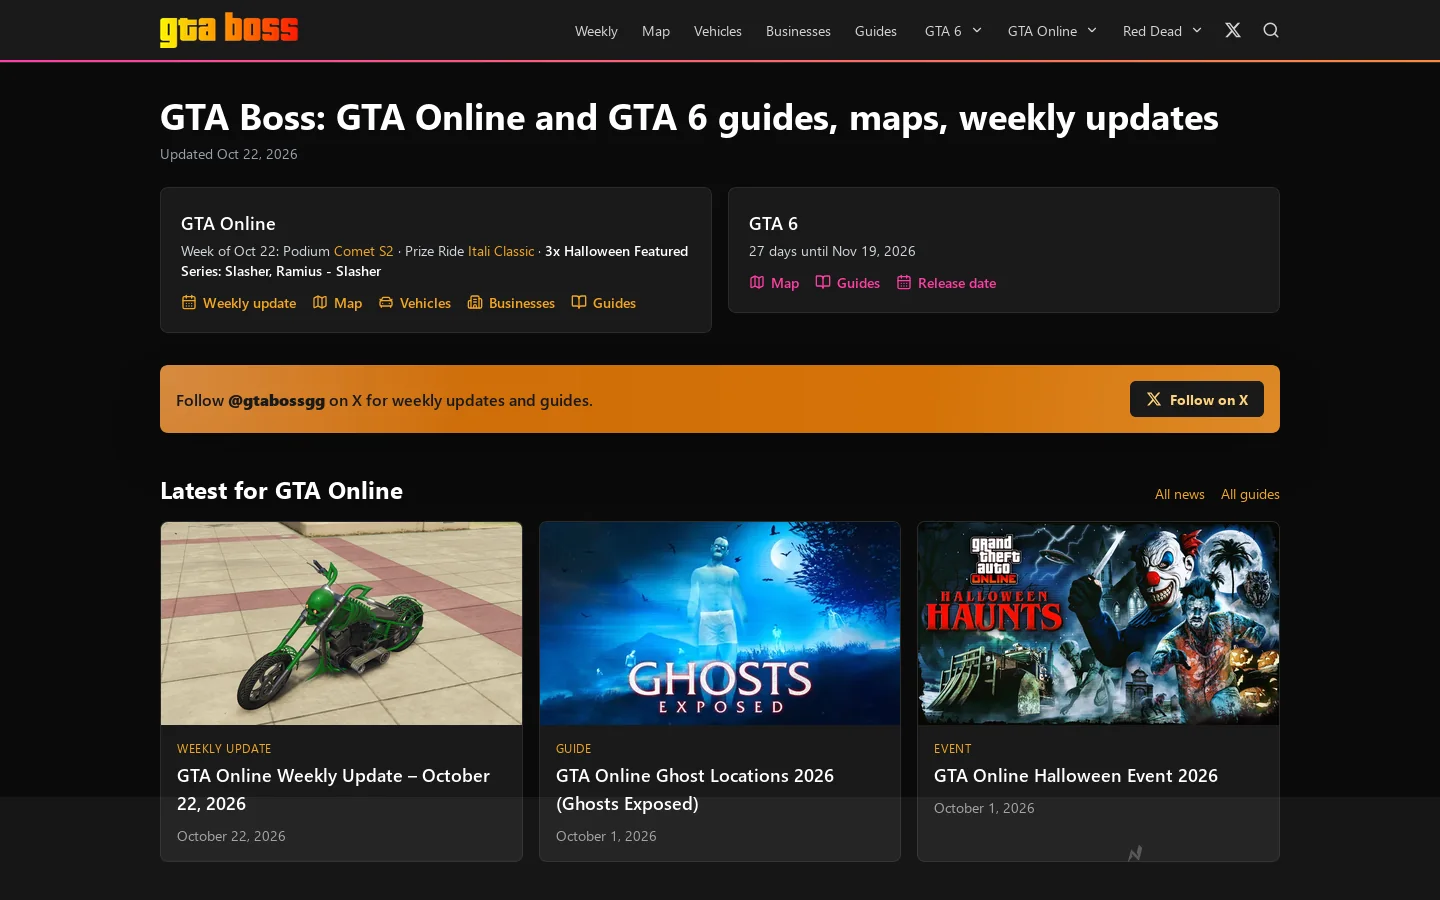This screenshot has width=1440, height=900.
Task: Click the Itali Classic prize ride link
Action: [501, 251]
